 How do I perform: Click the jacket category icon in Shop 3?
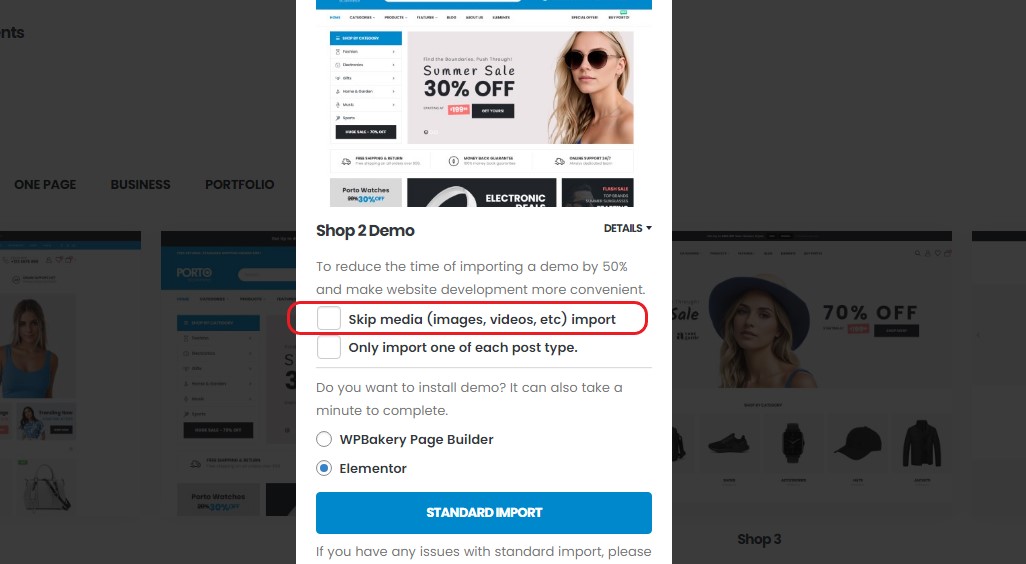point(921,443)
